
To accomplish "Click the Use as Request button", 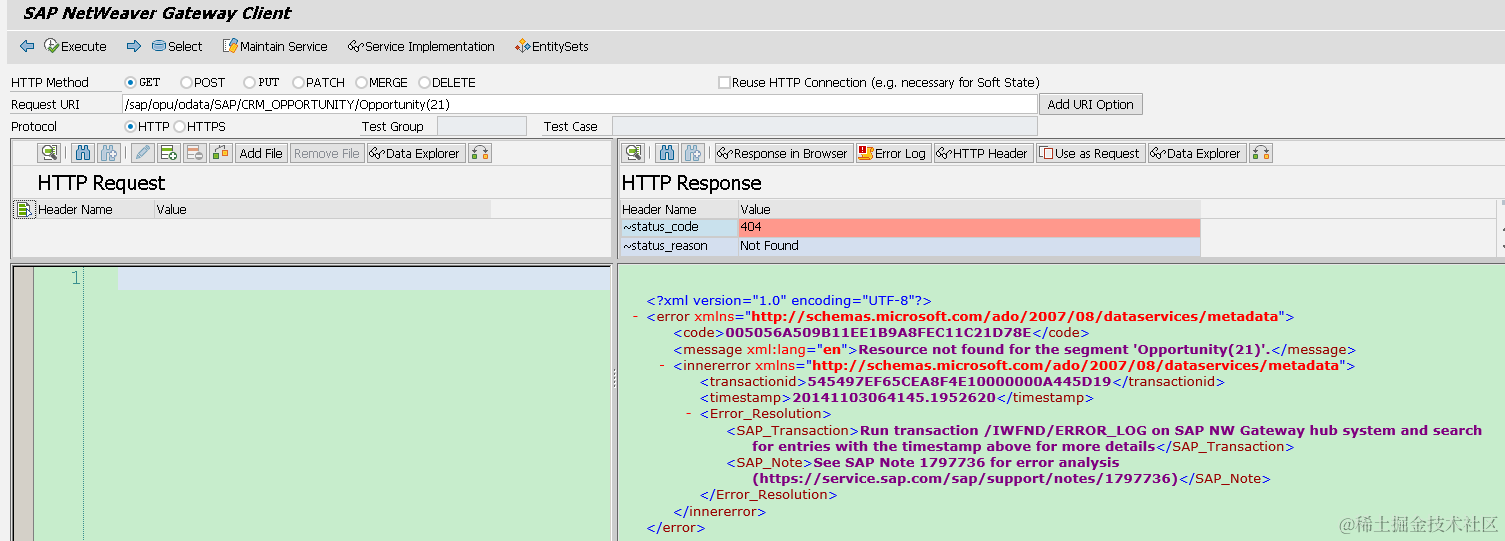I will point(1091,153).
